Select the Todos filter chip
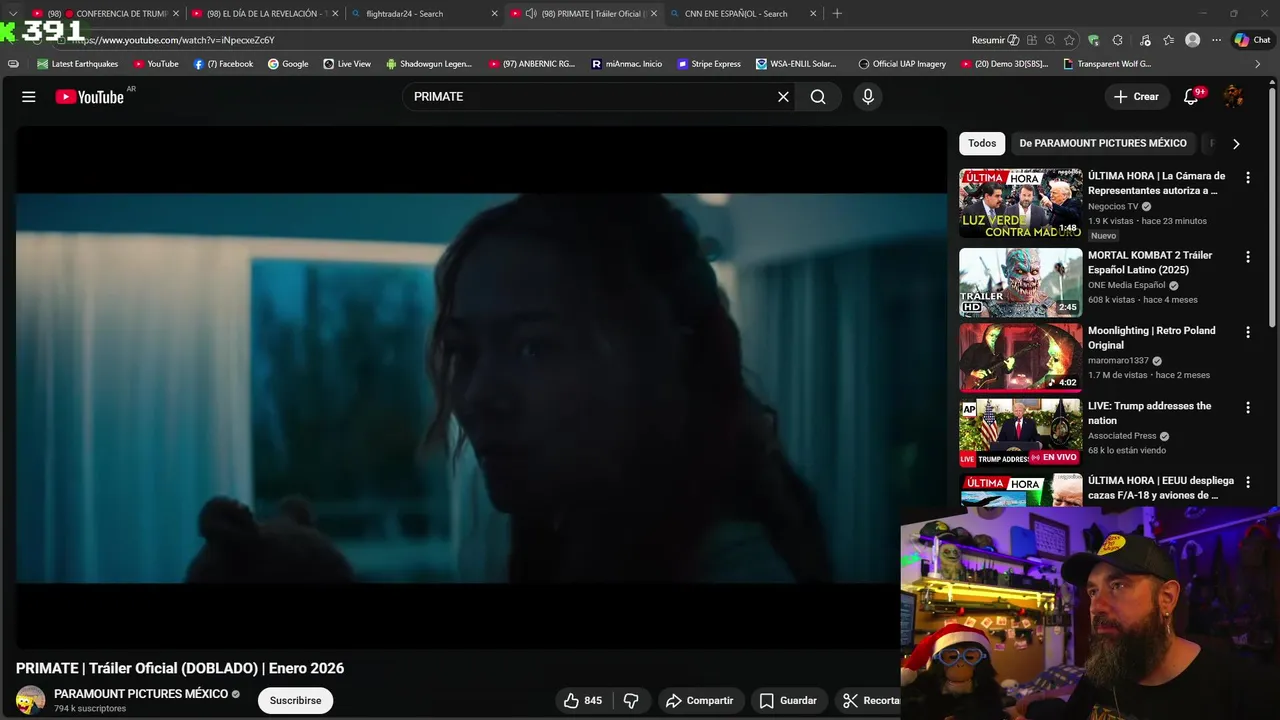The image size is (1280, 720). click(982, 143)
